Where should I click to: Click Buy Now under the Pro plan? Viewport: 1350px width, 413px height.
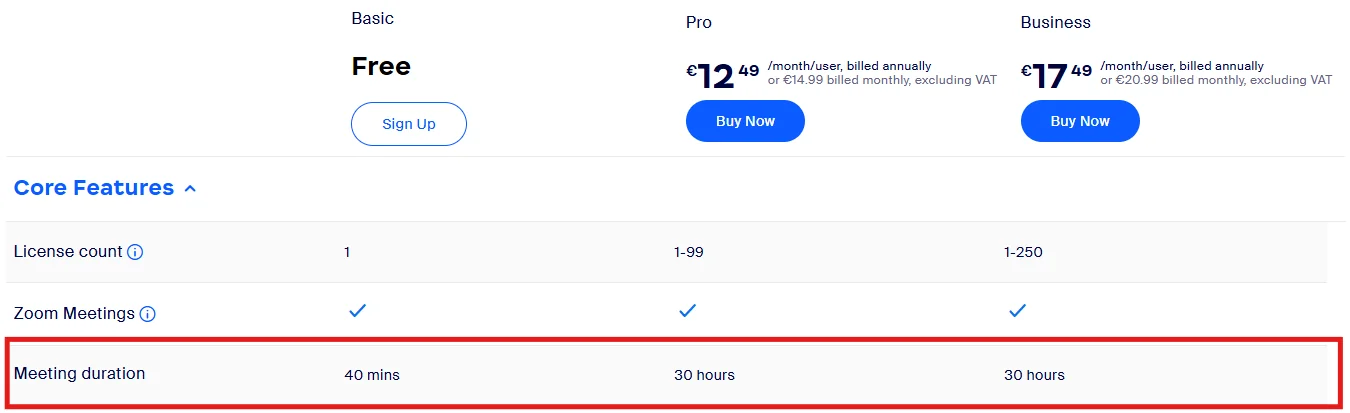click(x=745, y=121)
